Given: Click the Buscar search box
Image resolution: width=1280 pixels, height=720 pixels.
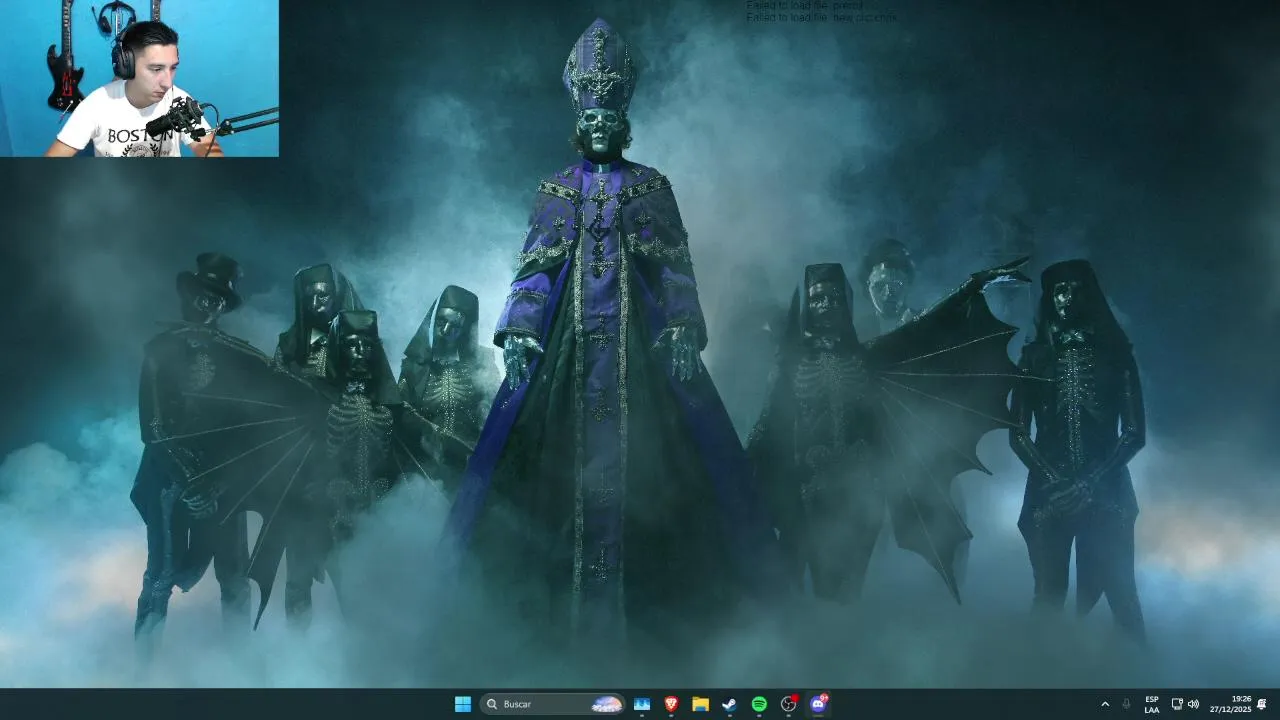Looking at the screenshot, I should [553, 704].
